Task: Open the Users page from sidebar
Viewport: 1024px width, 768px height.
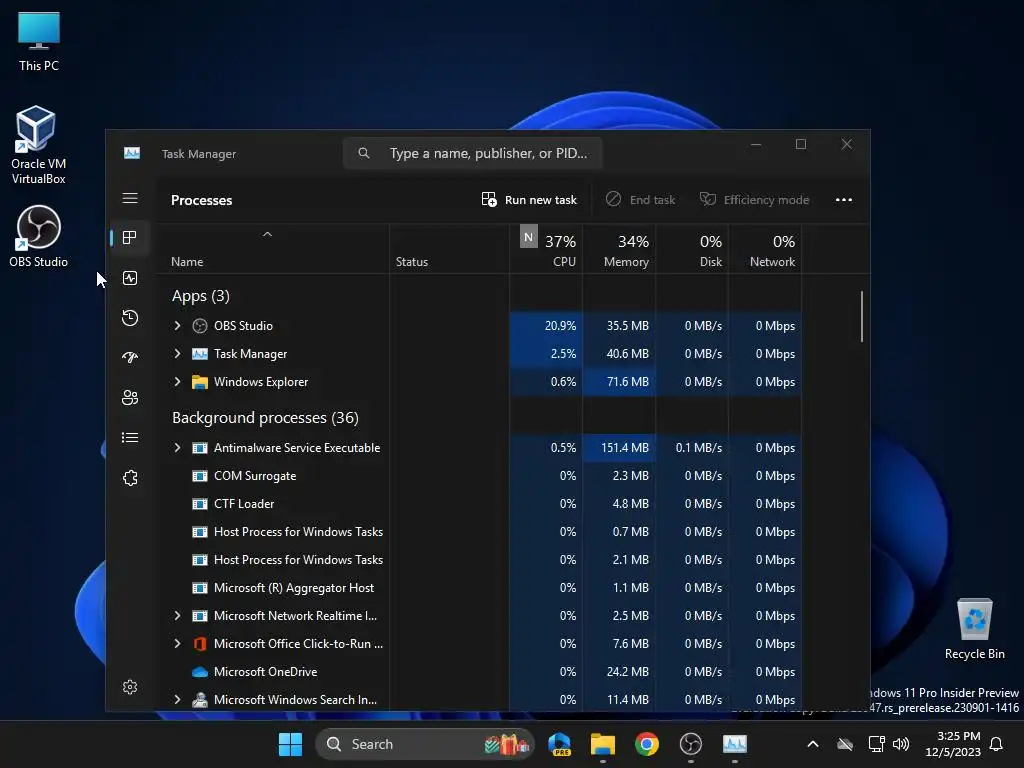Action: [x=130, y=398]
